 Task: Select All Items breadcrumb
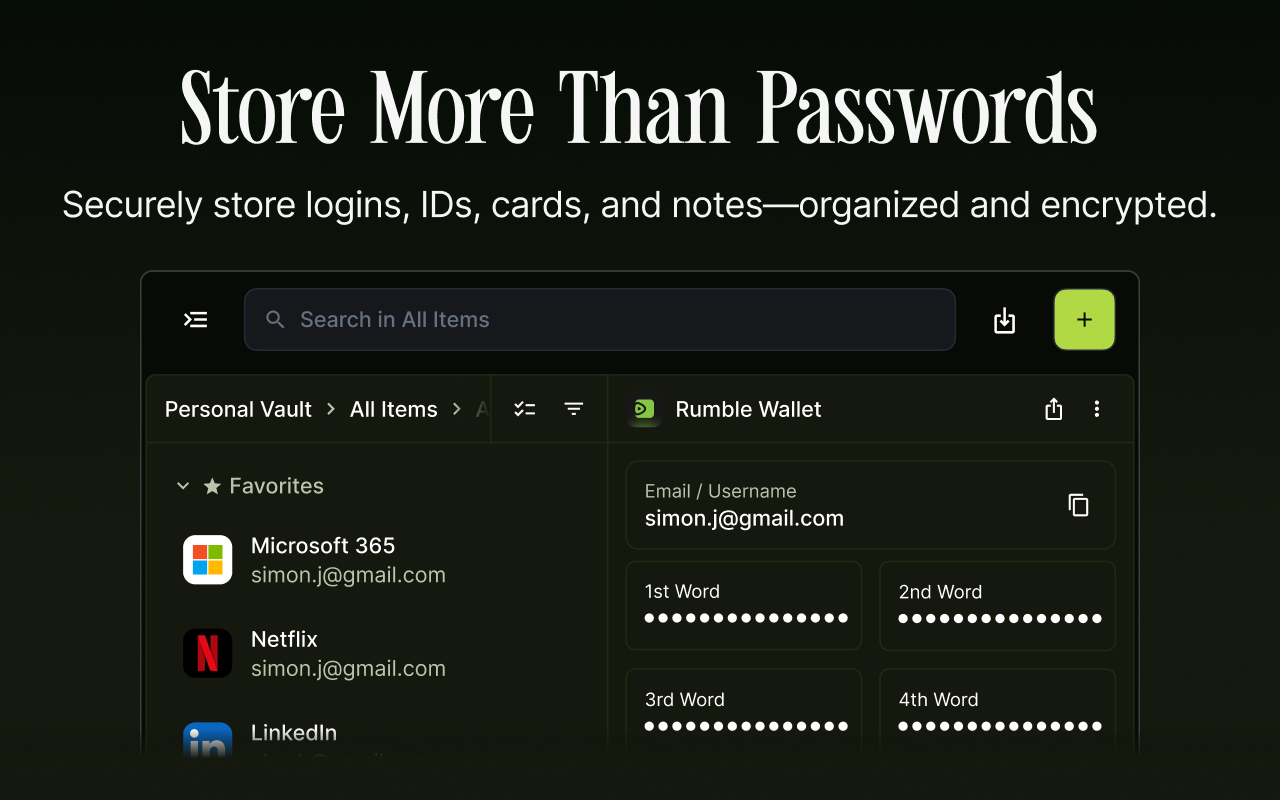(x=394, y=409)
